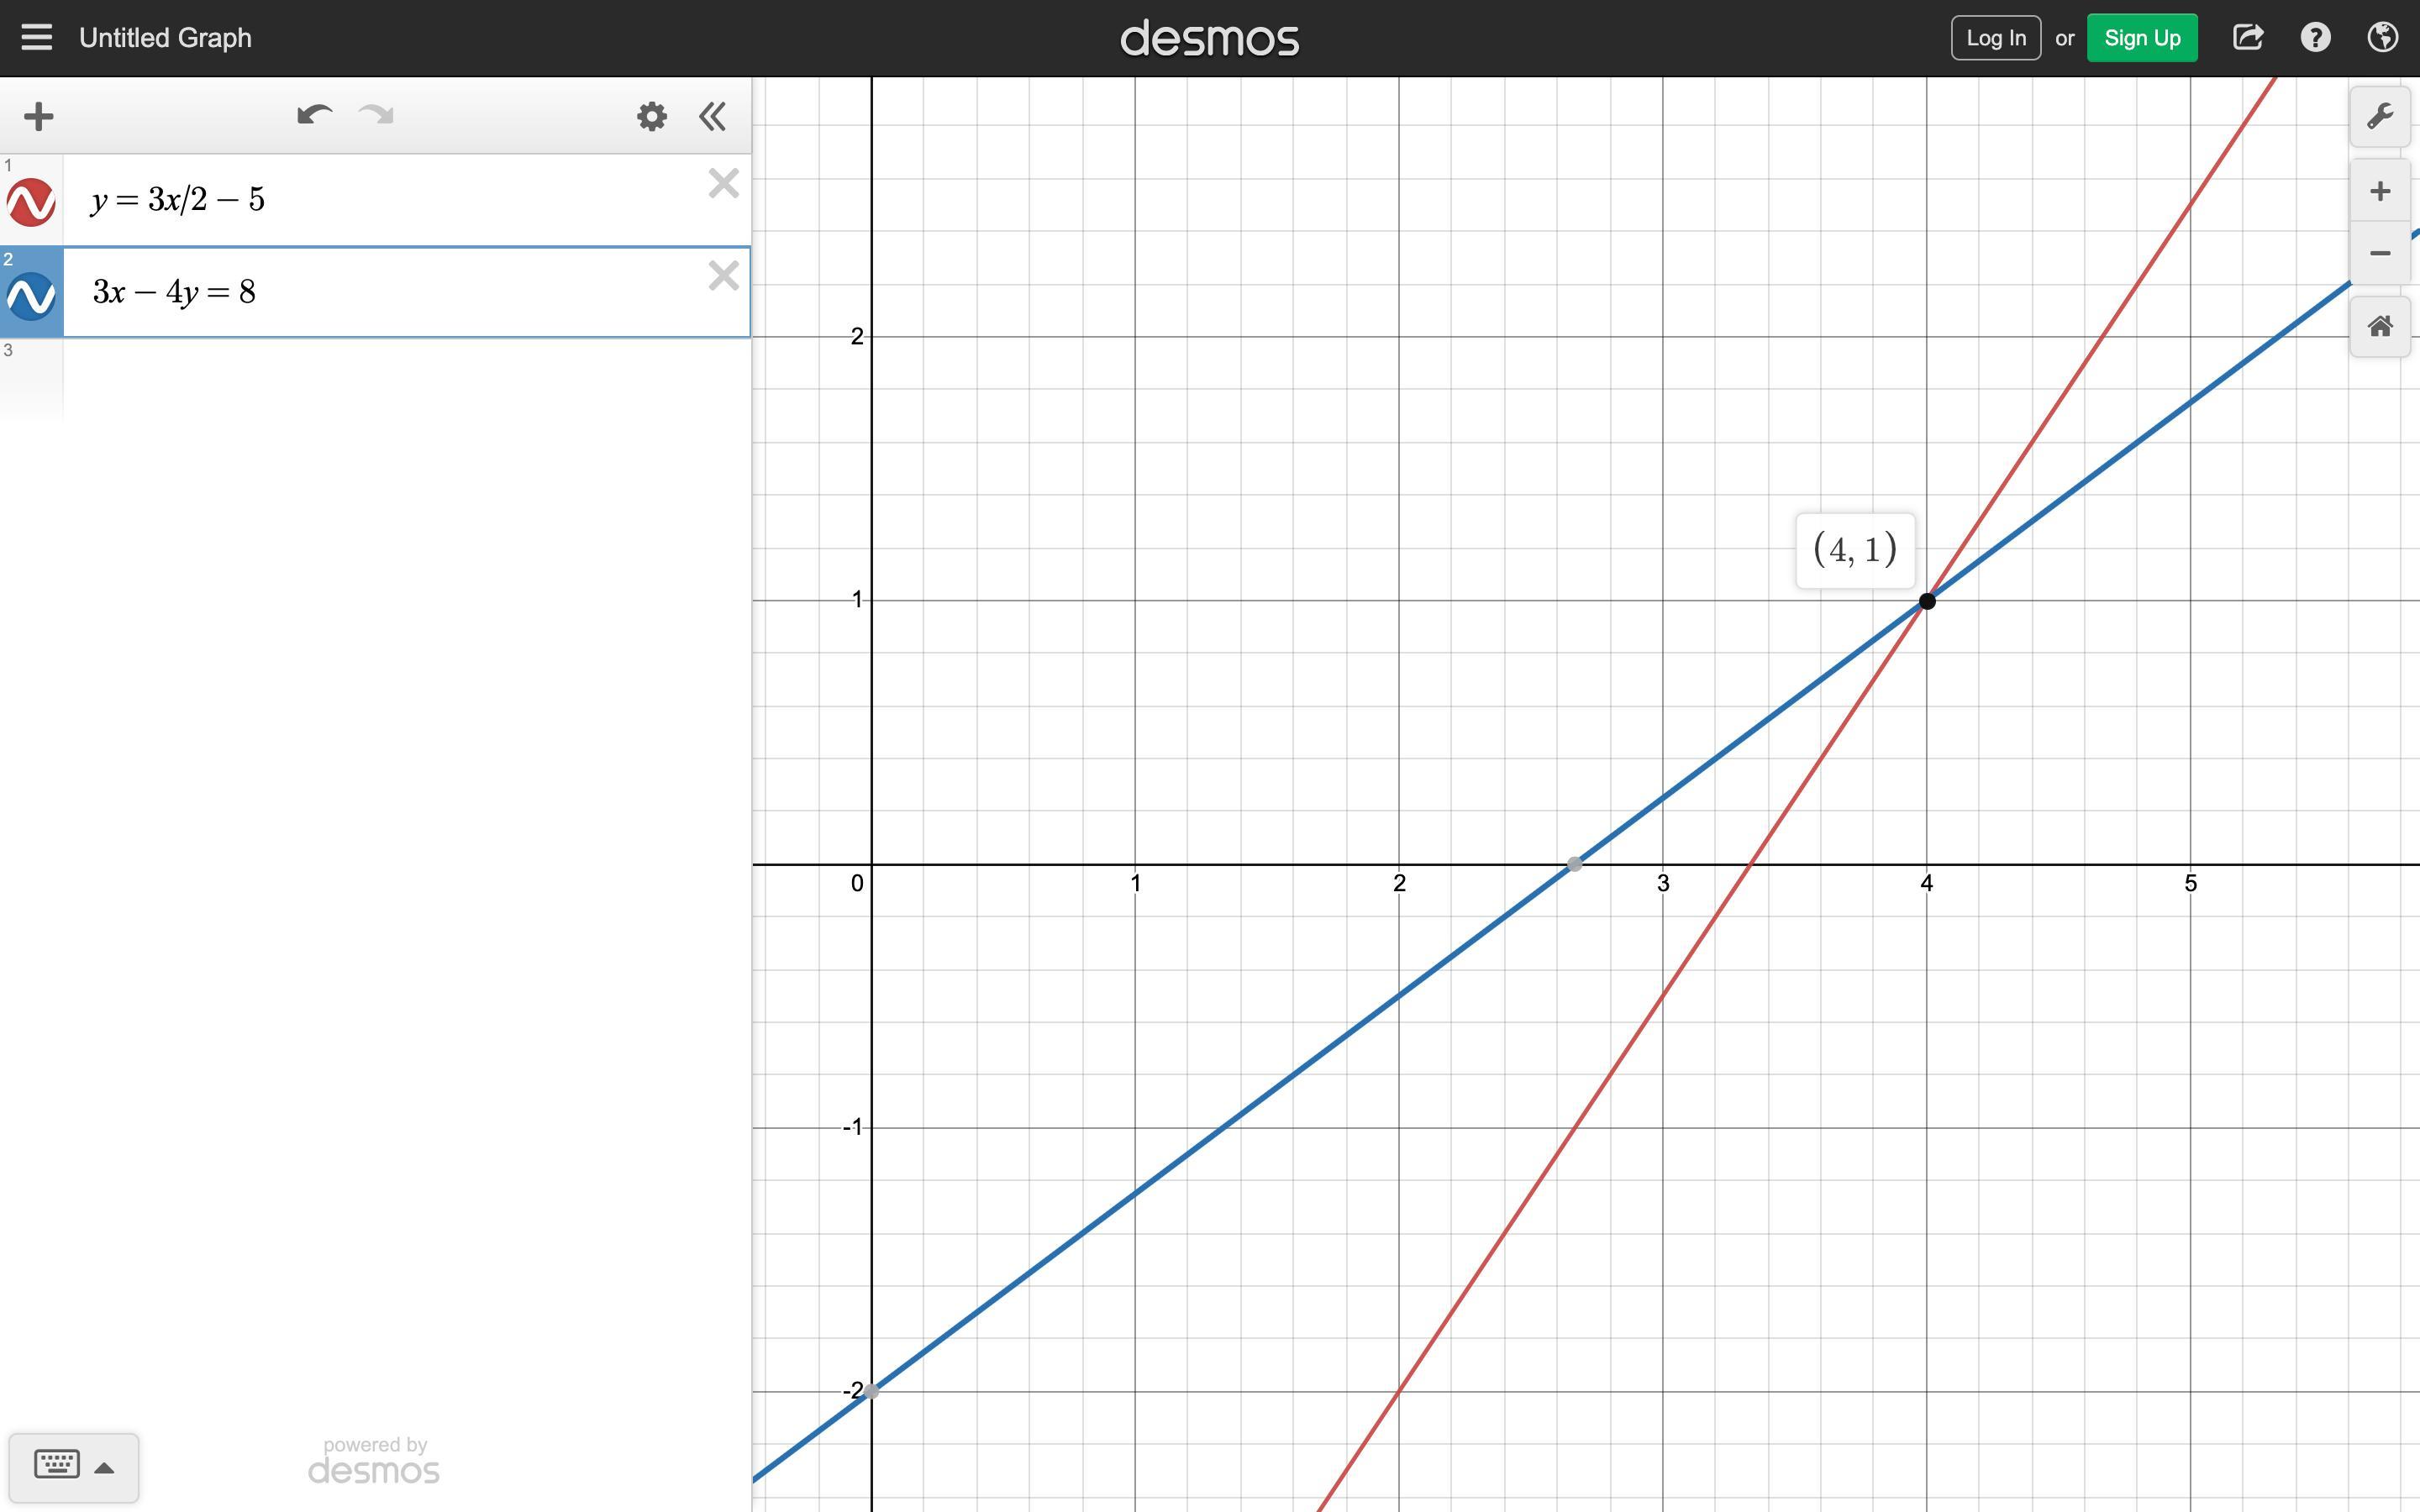Toggle visibility of blue line expression
The width and height of the screenshot is (2420, 1512).
pos(31,295)
